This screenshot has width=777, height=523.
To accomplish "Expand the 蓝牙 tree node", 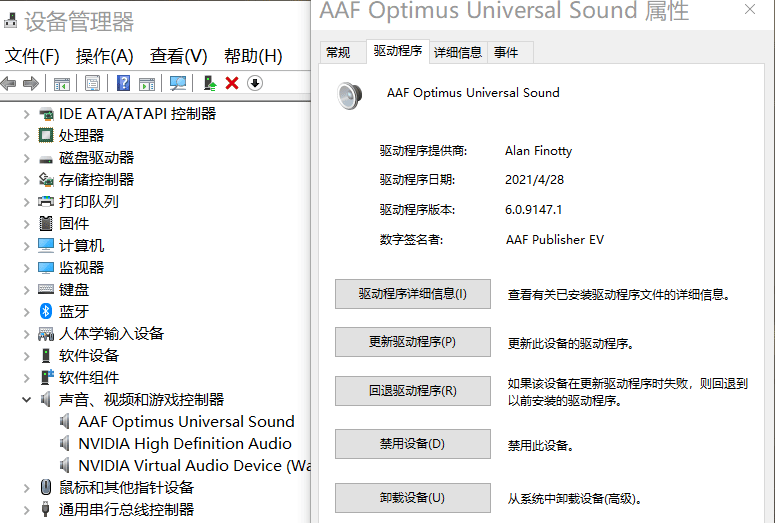I will pos(26,312).
